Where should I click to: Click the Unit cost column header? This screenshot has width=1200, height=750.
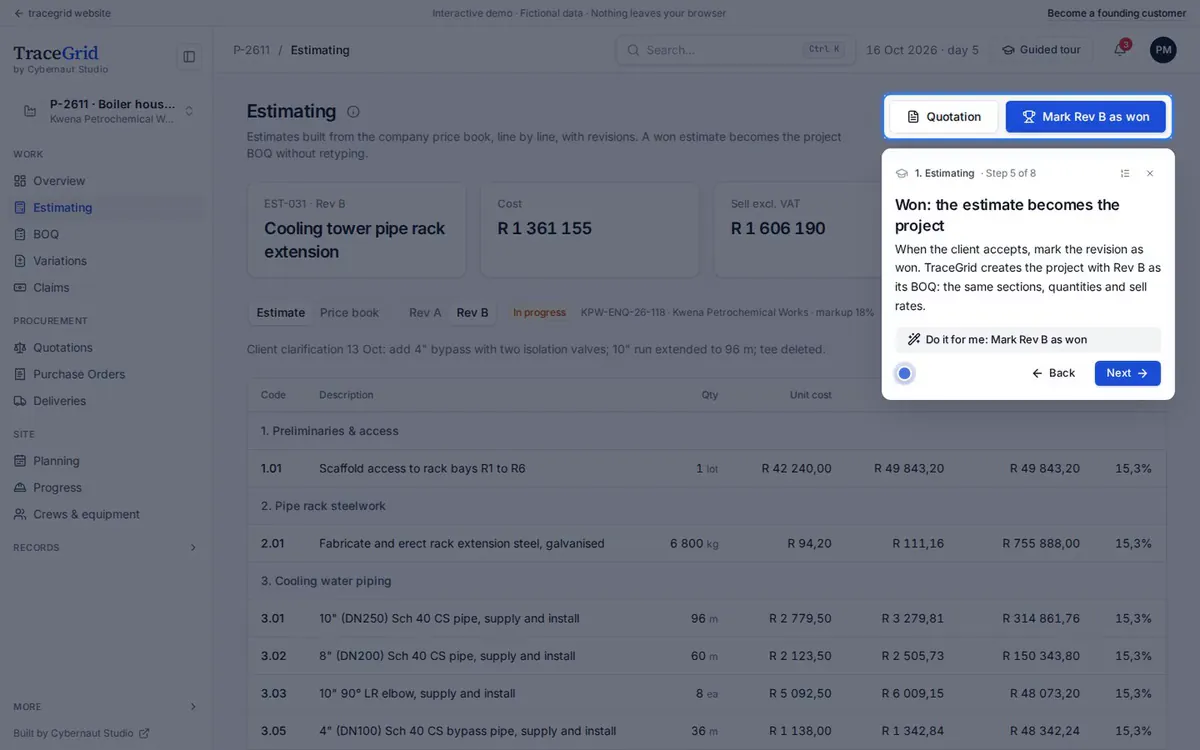pos(810,395)
